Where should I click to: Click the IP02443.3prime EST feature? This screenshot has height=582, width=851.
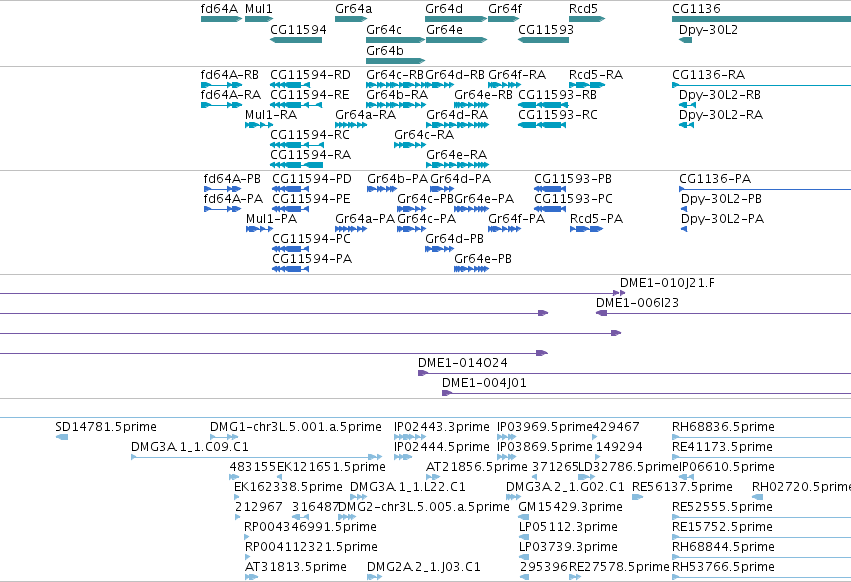[x=410, y=437]
